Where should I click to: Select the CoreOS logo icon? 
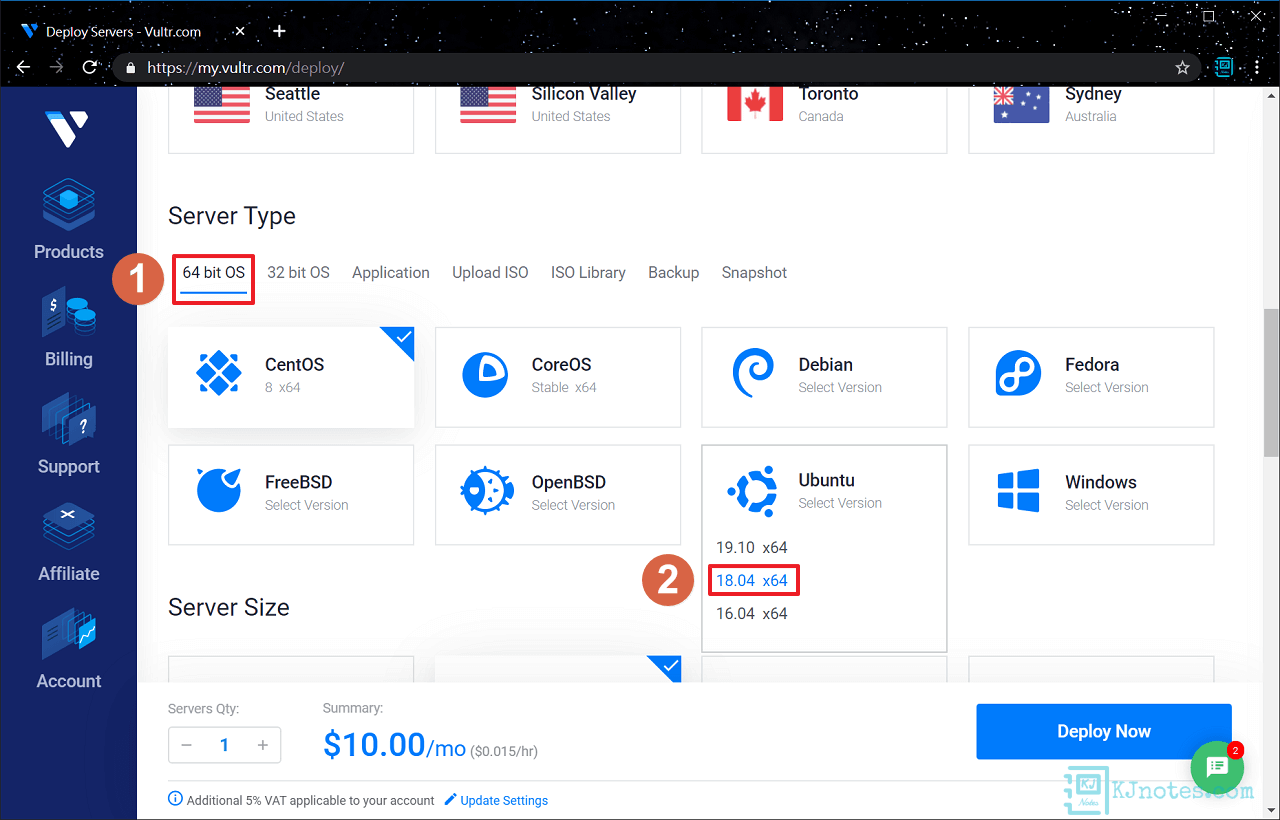click(485, 375)
